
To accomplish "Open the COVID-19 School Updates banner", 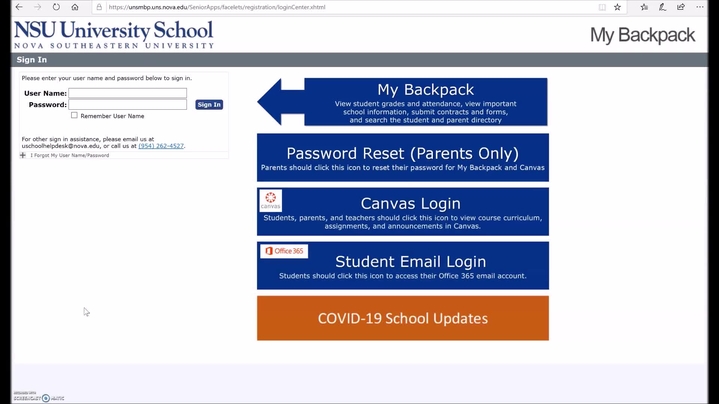I will pos(403,318).
